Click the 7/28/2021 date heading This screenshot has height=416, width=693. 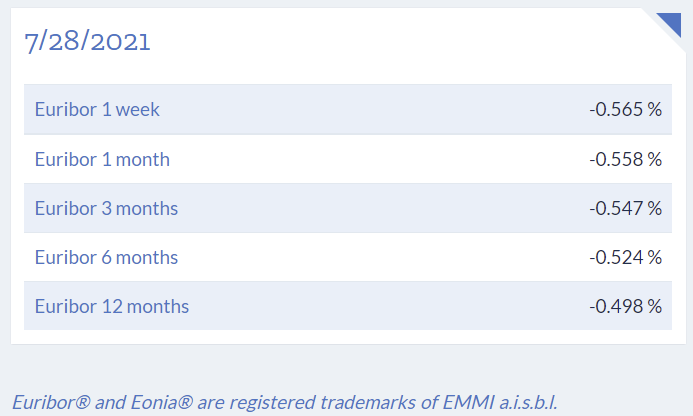click(87, 41)
